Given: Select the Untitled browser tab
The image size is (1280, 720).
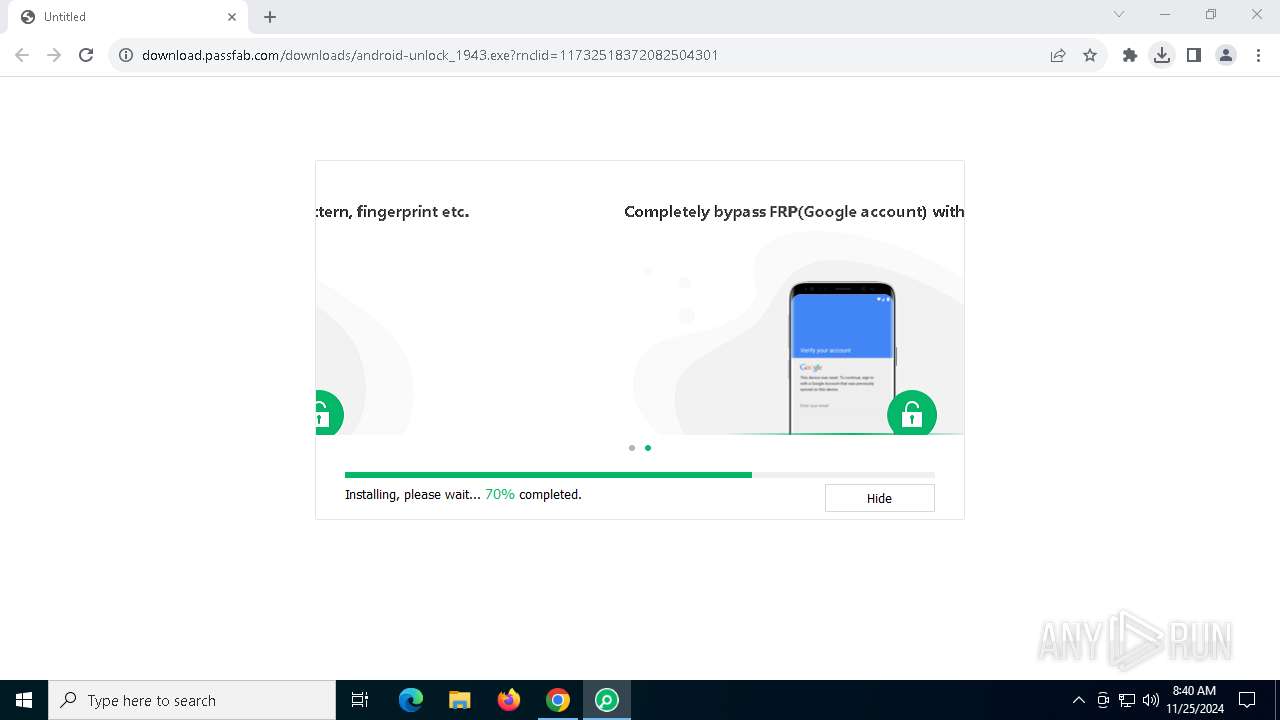Looking at the screenshot, I should click(128, 17).
